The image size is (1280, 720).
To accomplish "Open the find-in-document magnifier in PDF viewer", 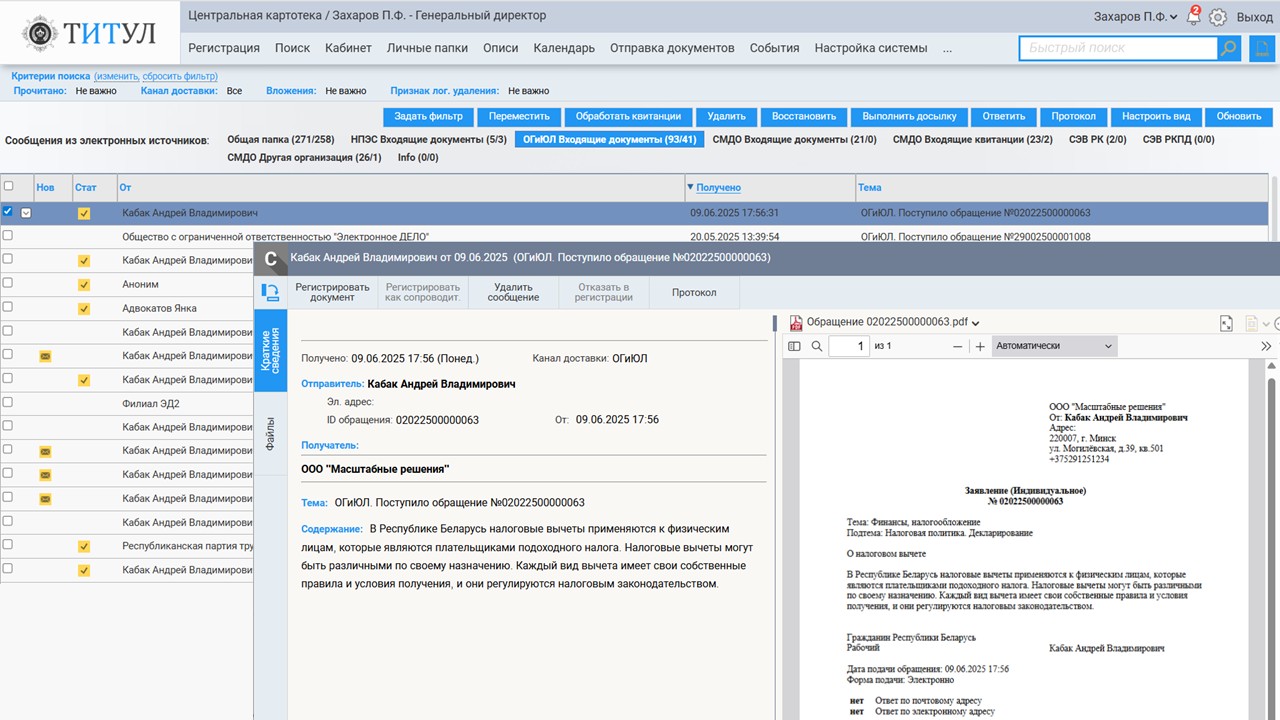I will (817, 346).
